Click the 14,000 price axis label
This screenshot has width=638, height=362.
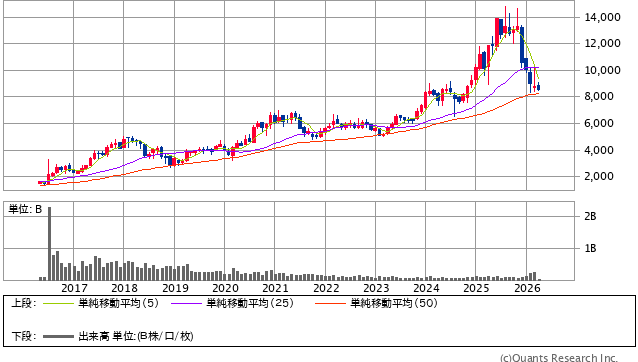pos(602,17)
